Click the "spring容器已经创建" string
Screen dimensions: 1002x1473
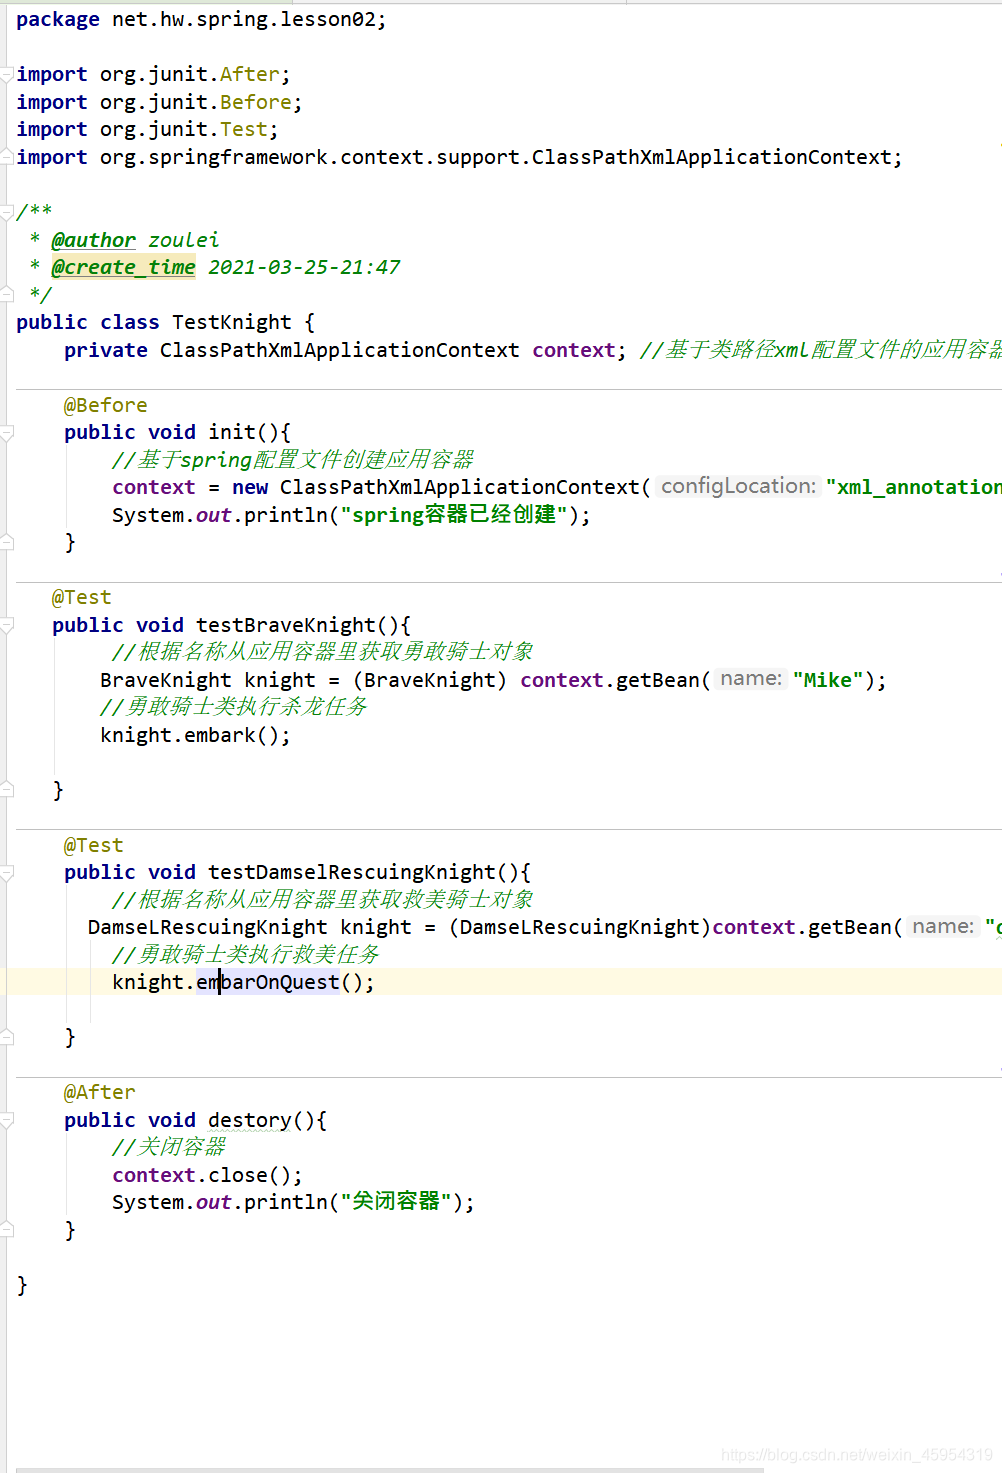454,515
